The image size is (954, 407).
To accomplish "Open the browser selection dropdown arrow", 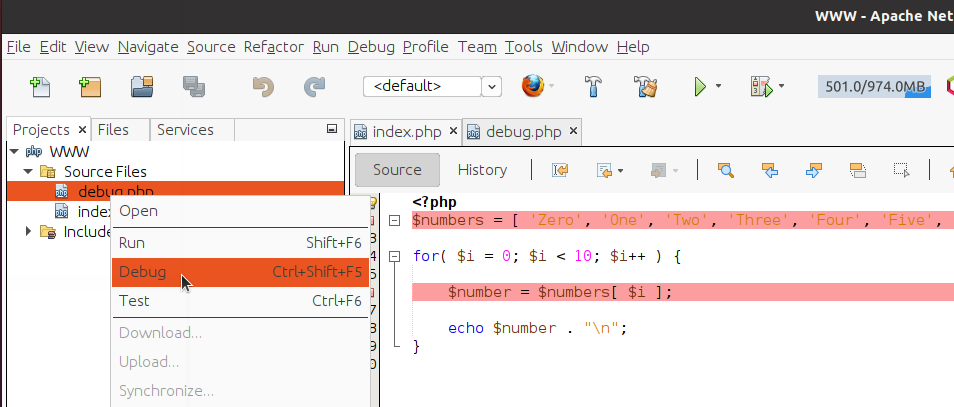I will pyautogui.click(x=552, y=86).
